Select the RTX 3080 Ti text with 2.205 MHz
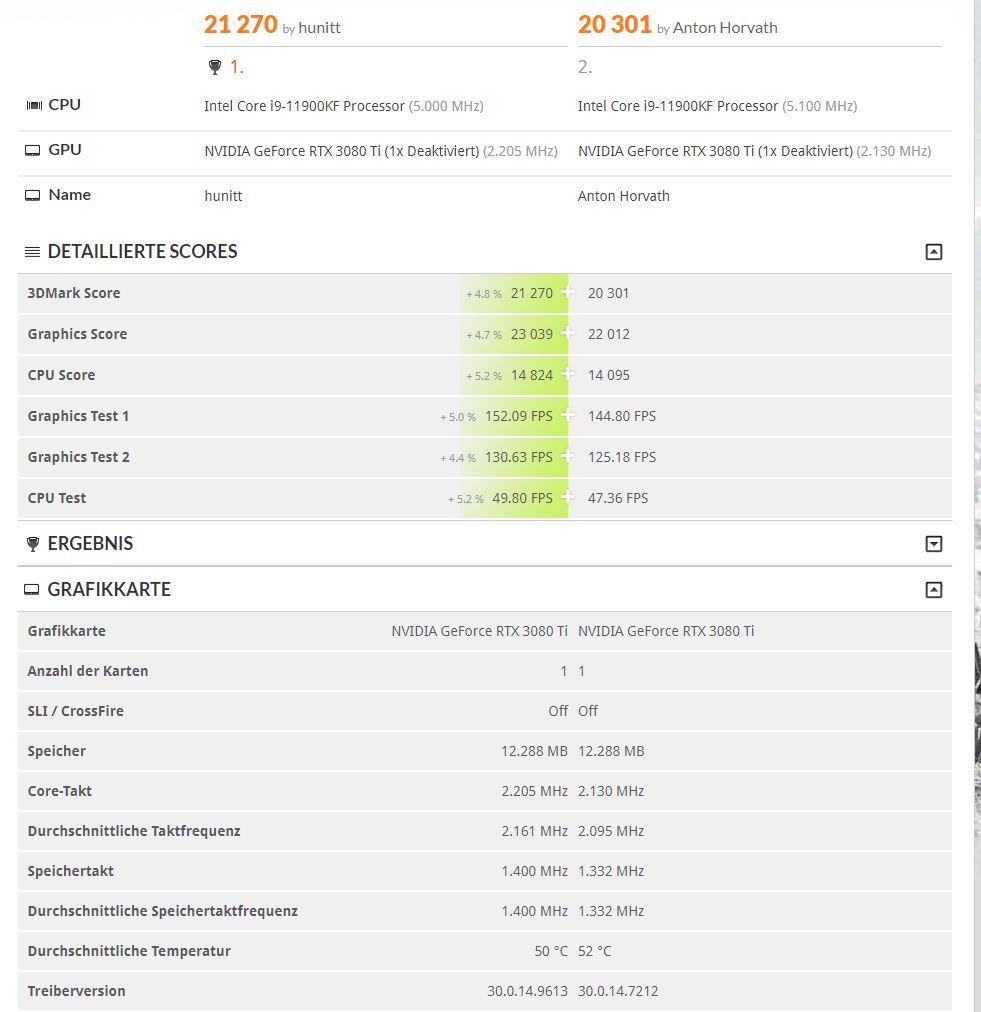The image size is (981, 1012). point(381,151)
